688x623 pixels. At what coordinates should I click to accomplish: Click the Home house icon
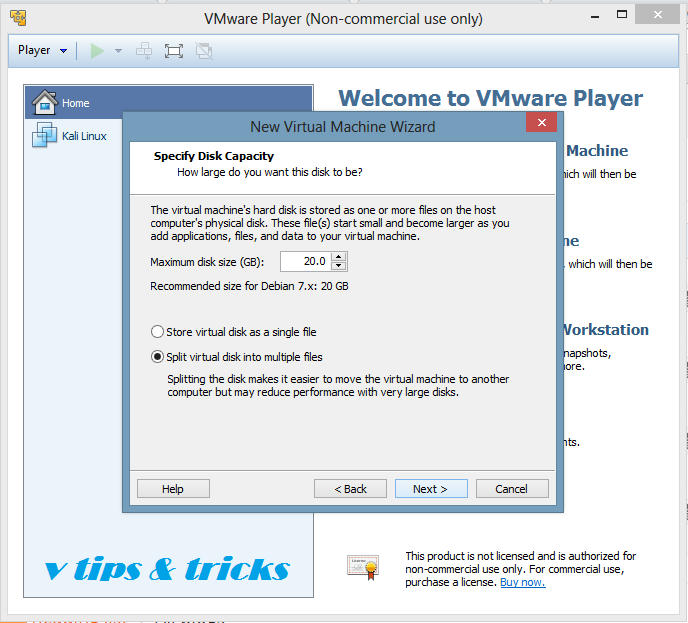[44, 102]
